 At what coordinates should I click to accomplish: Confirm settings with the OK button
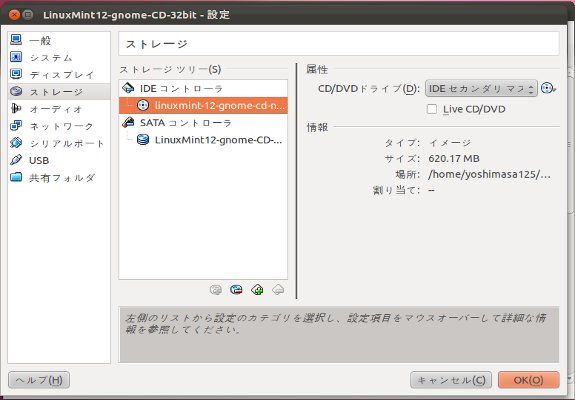tap(528, 380)
